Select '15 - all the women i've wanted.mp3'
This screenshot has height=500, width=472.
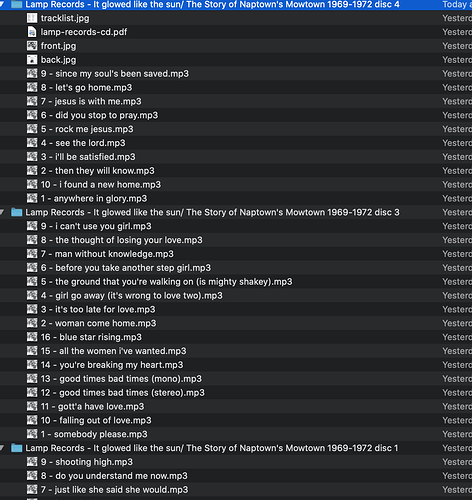tap(113, 351)
